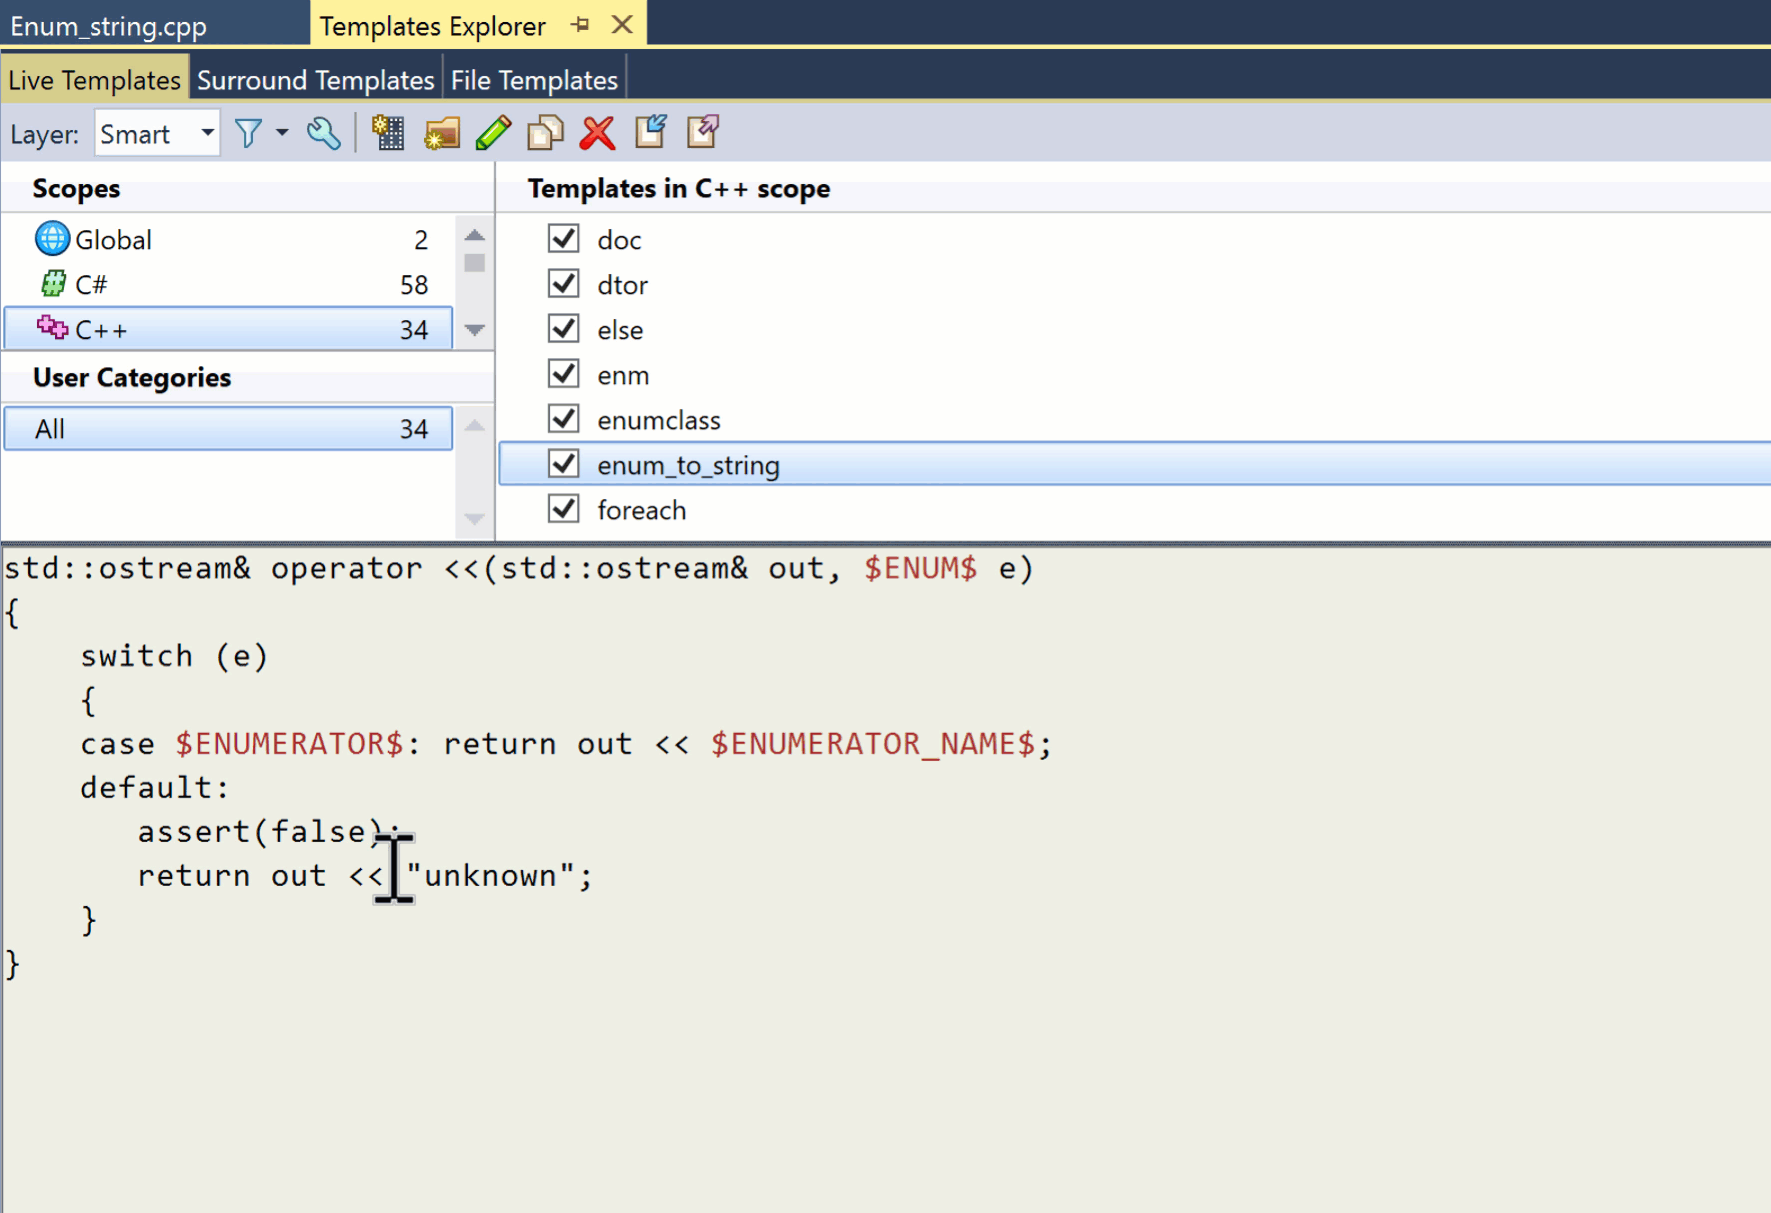Apply the funnel filter icon
Screen dimensions: 1771x1213
[x=249, y=132]
